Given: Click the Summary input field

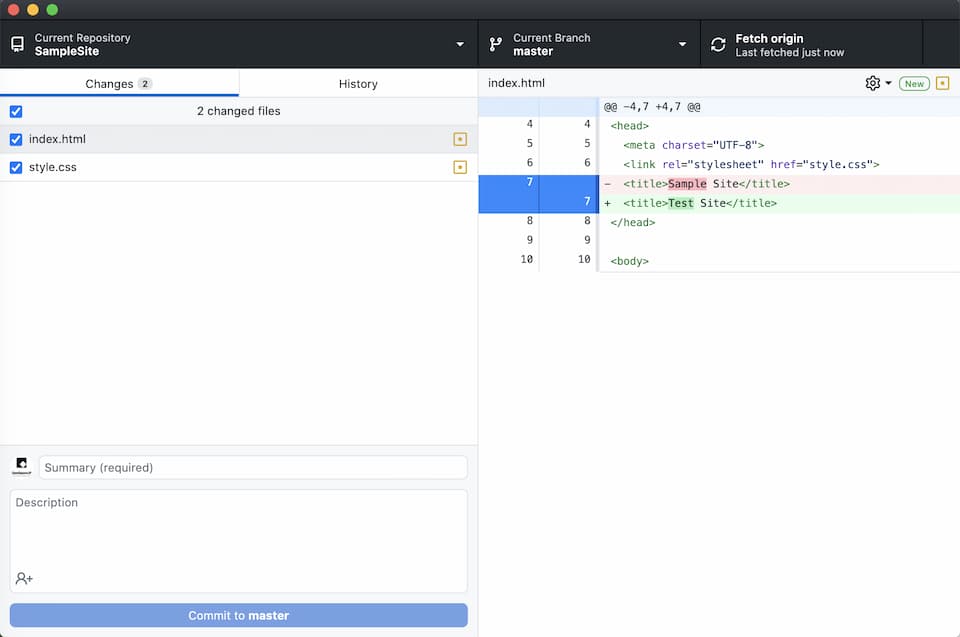Looking at the screenshot, I should 252,467.
